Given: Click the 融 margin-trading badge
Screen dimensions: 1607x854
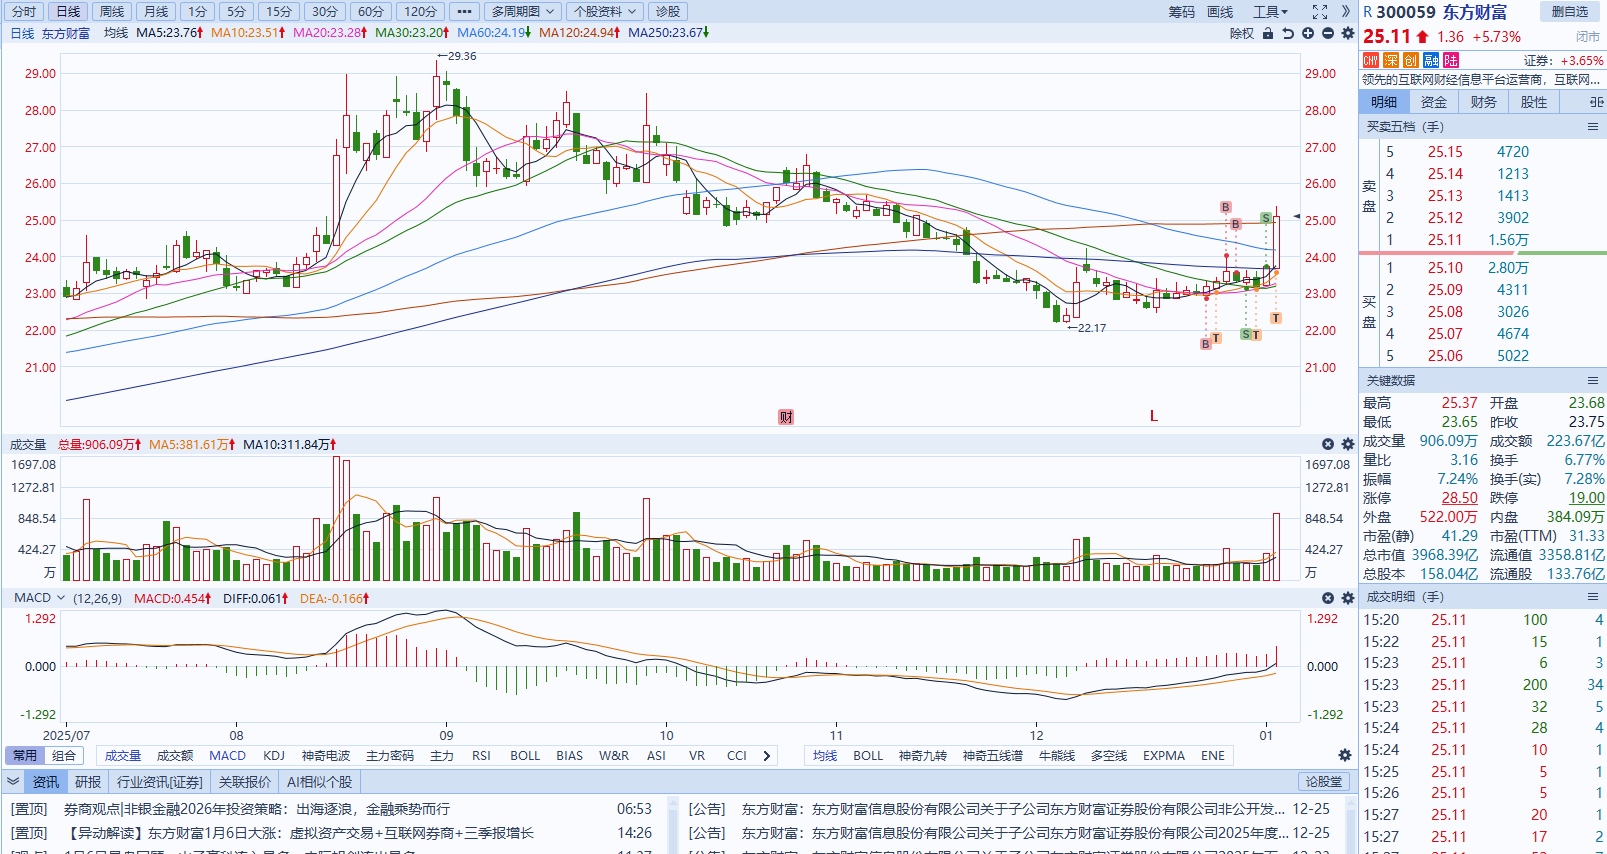Looking at the screenshot, I should pyautogui.click(x=1431, y=61).
